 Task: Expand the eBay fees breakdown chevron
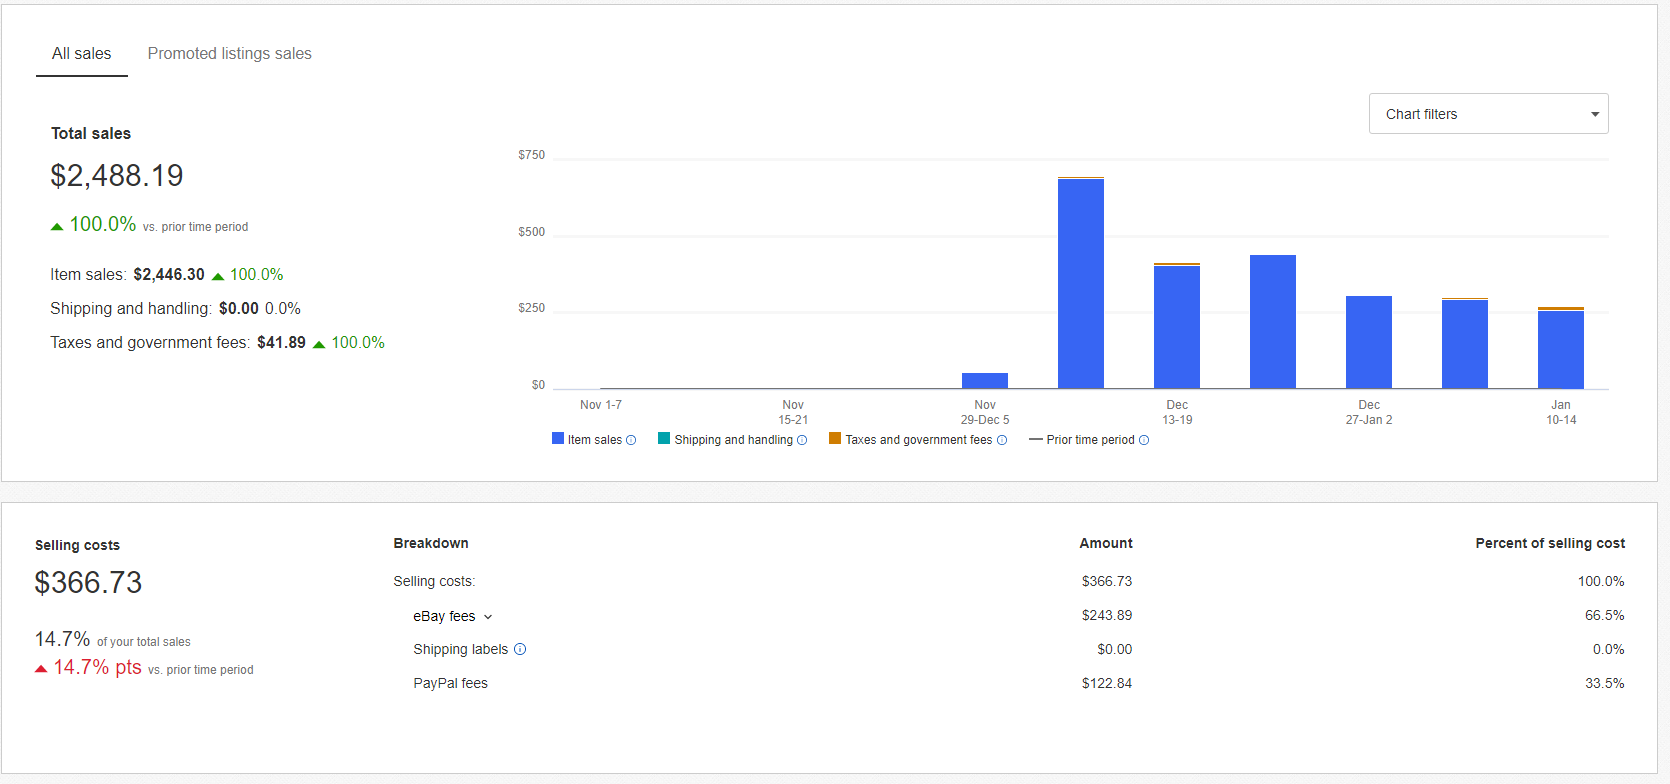tap(488, 617)
